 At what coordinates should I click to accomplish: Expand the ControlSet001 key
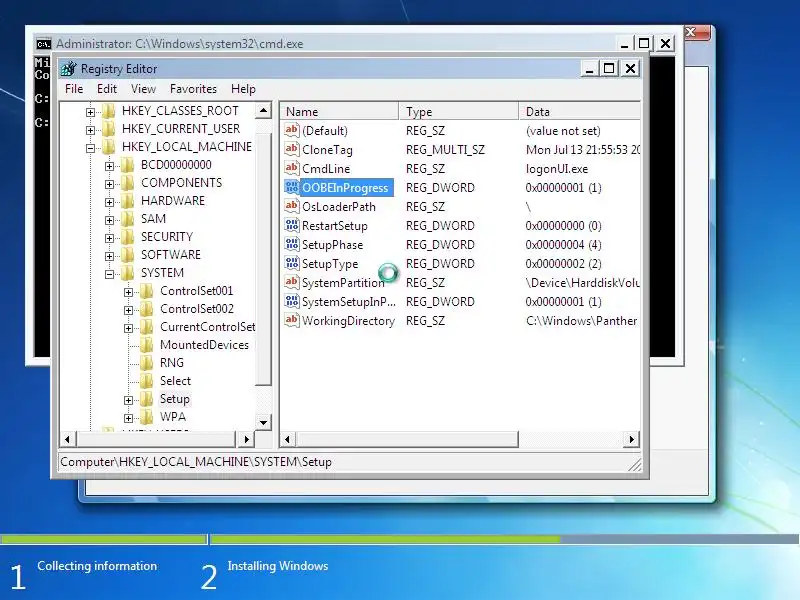click(x=129, y=292)
